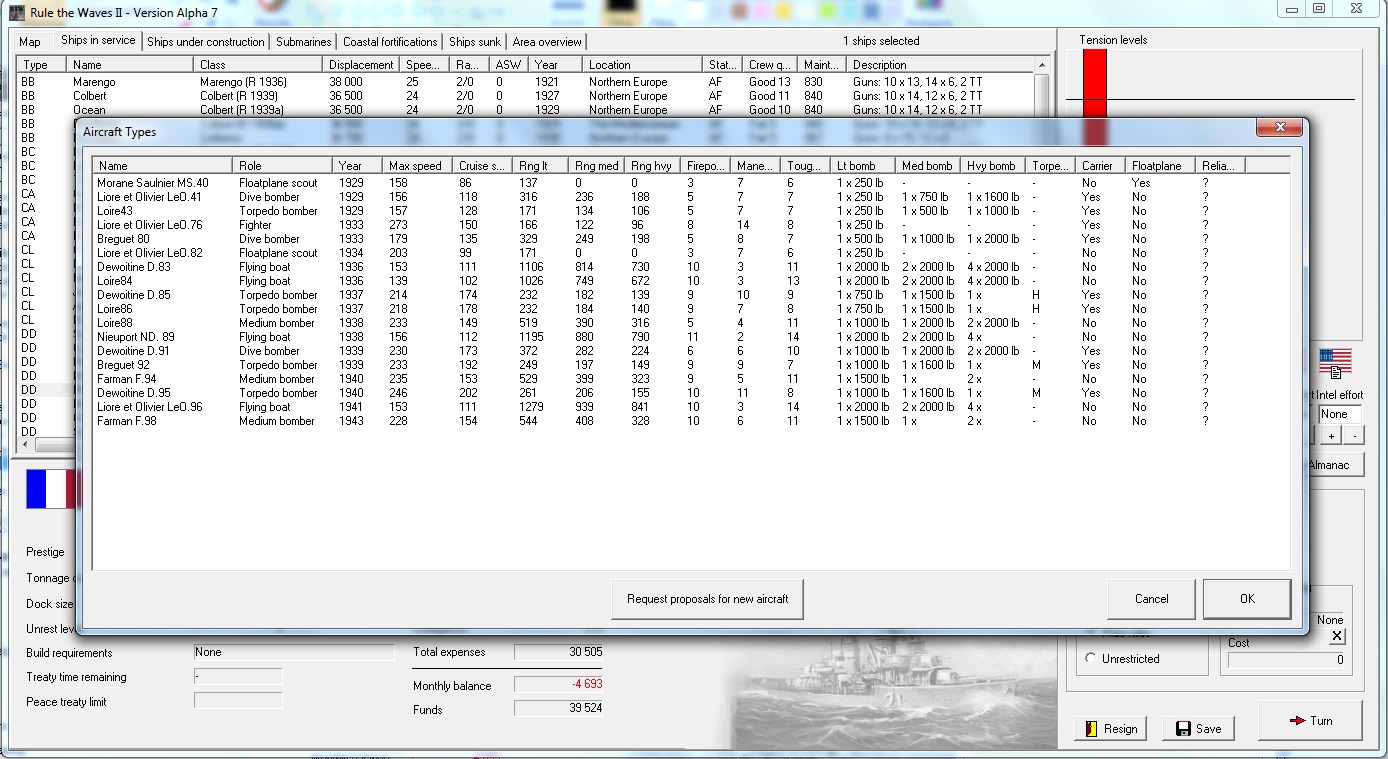Click the X button under None

(x=1337, y=636)
